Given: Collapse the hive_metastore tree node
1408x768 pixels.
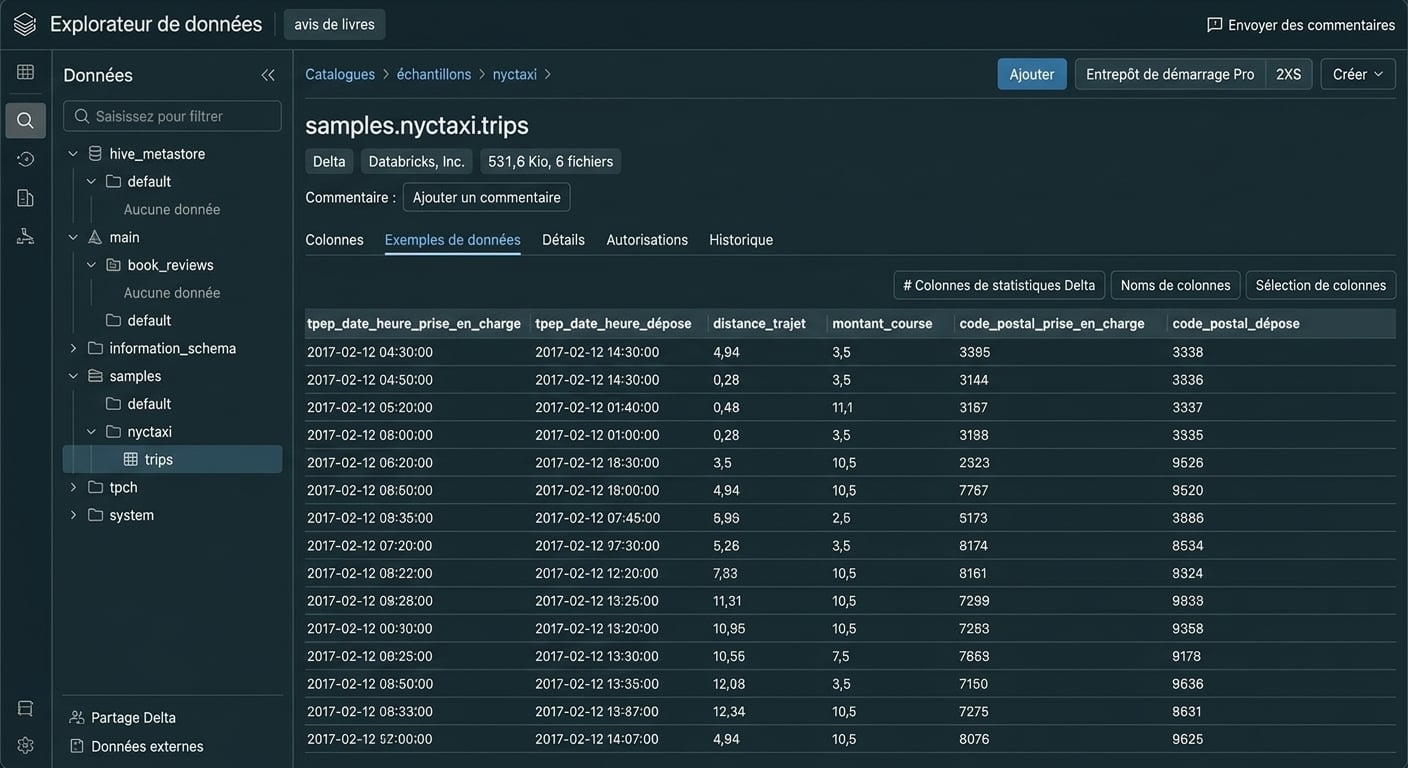Looking at the screenshot, I should (x=72, y=154).
